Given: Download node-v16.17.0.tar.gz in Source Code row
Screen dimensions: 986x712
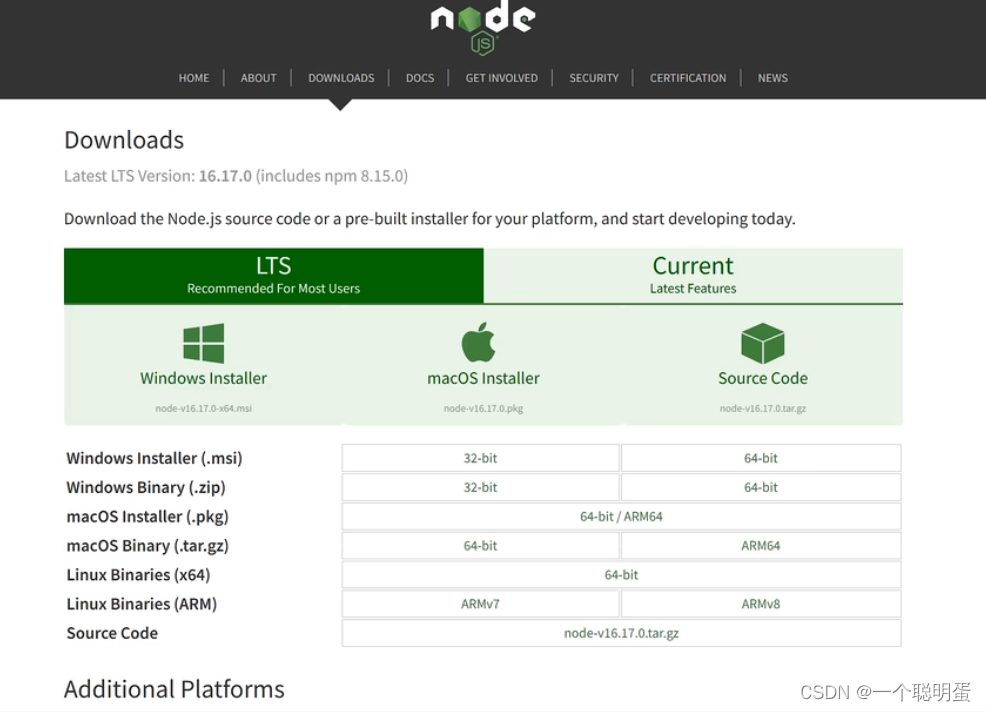Looking at the screenshot, I should pyautogui.click(x=621, y=633).
